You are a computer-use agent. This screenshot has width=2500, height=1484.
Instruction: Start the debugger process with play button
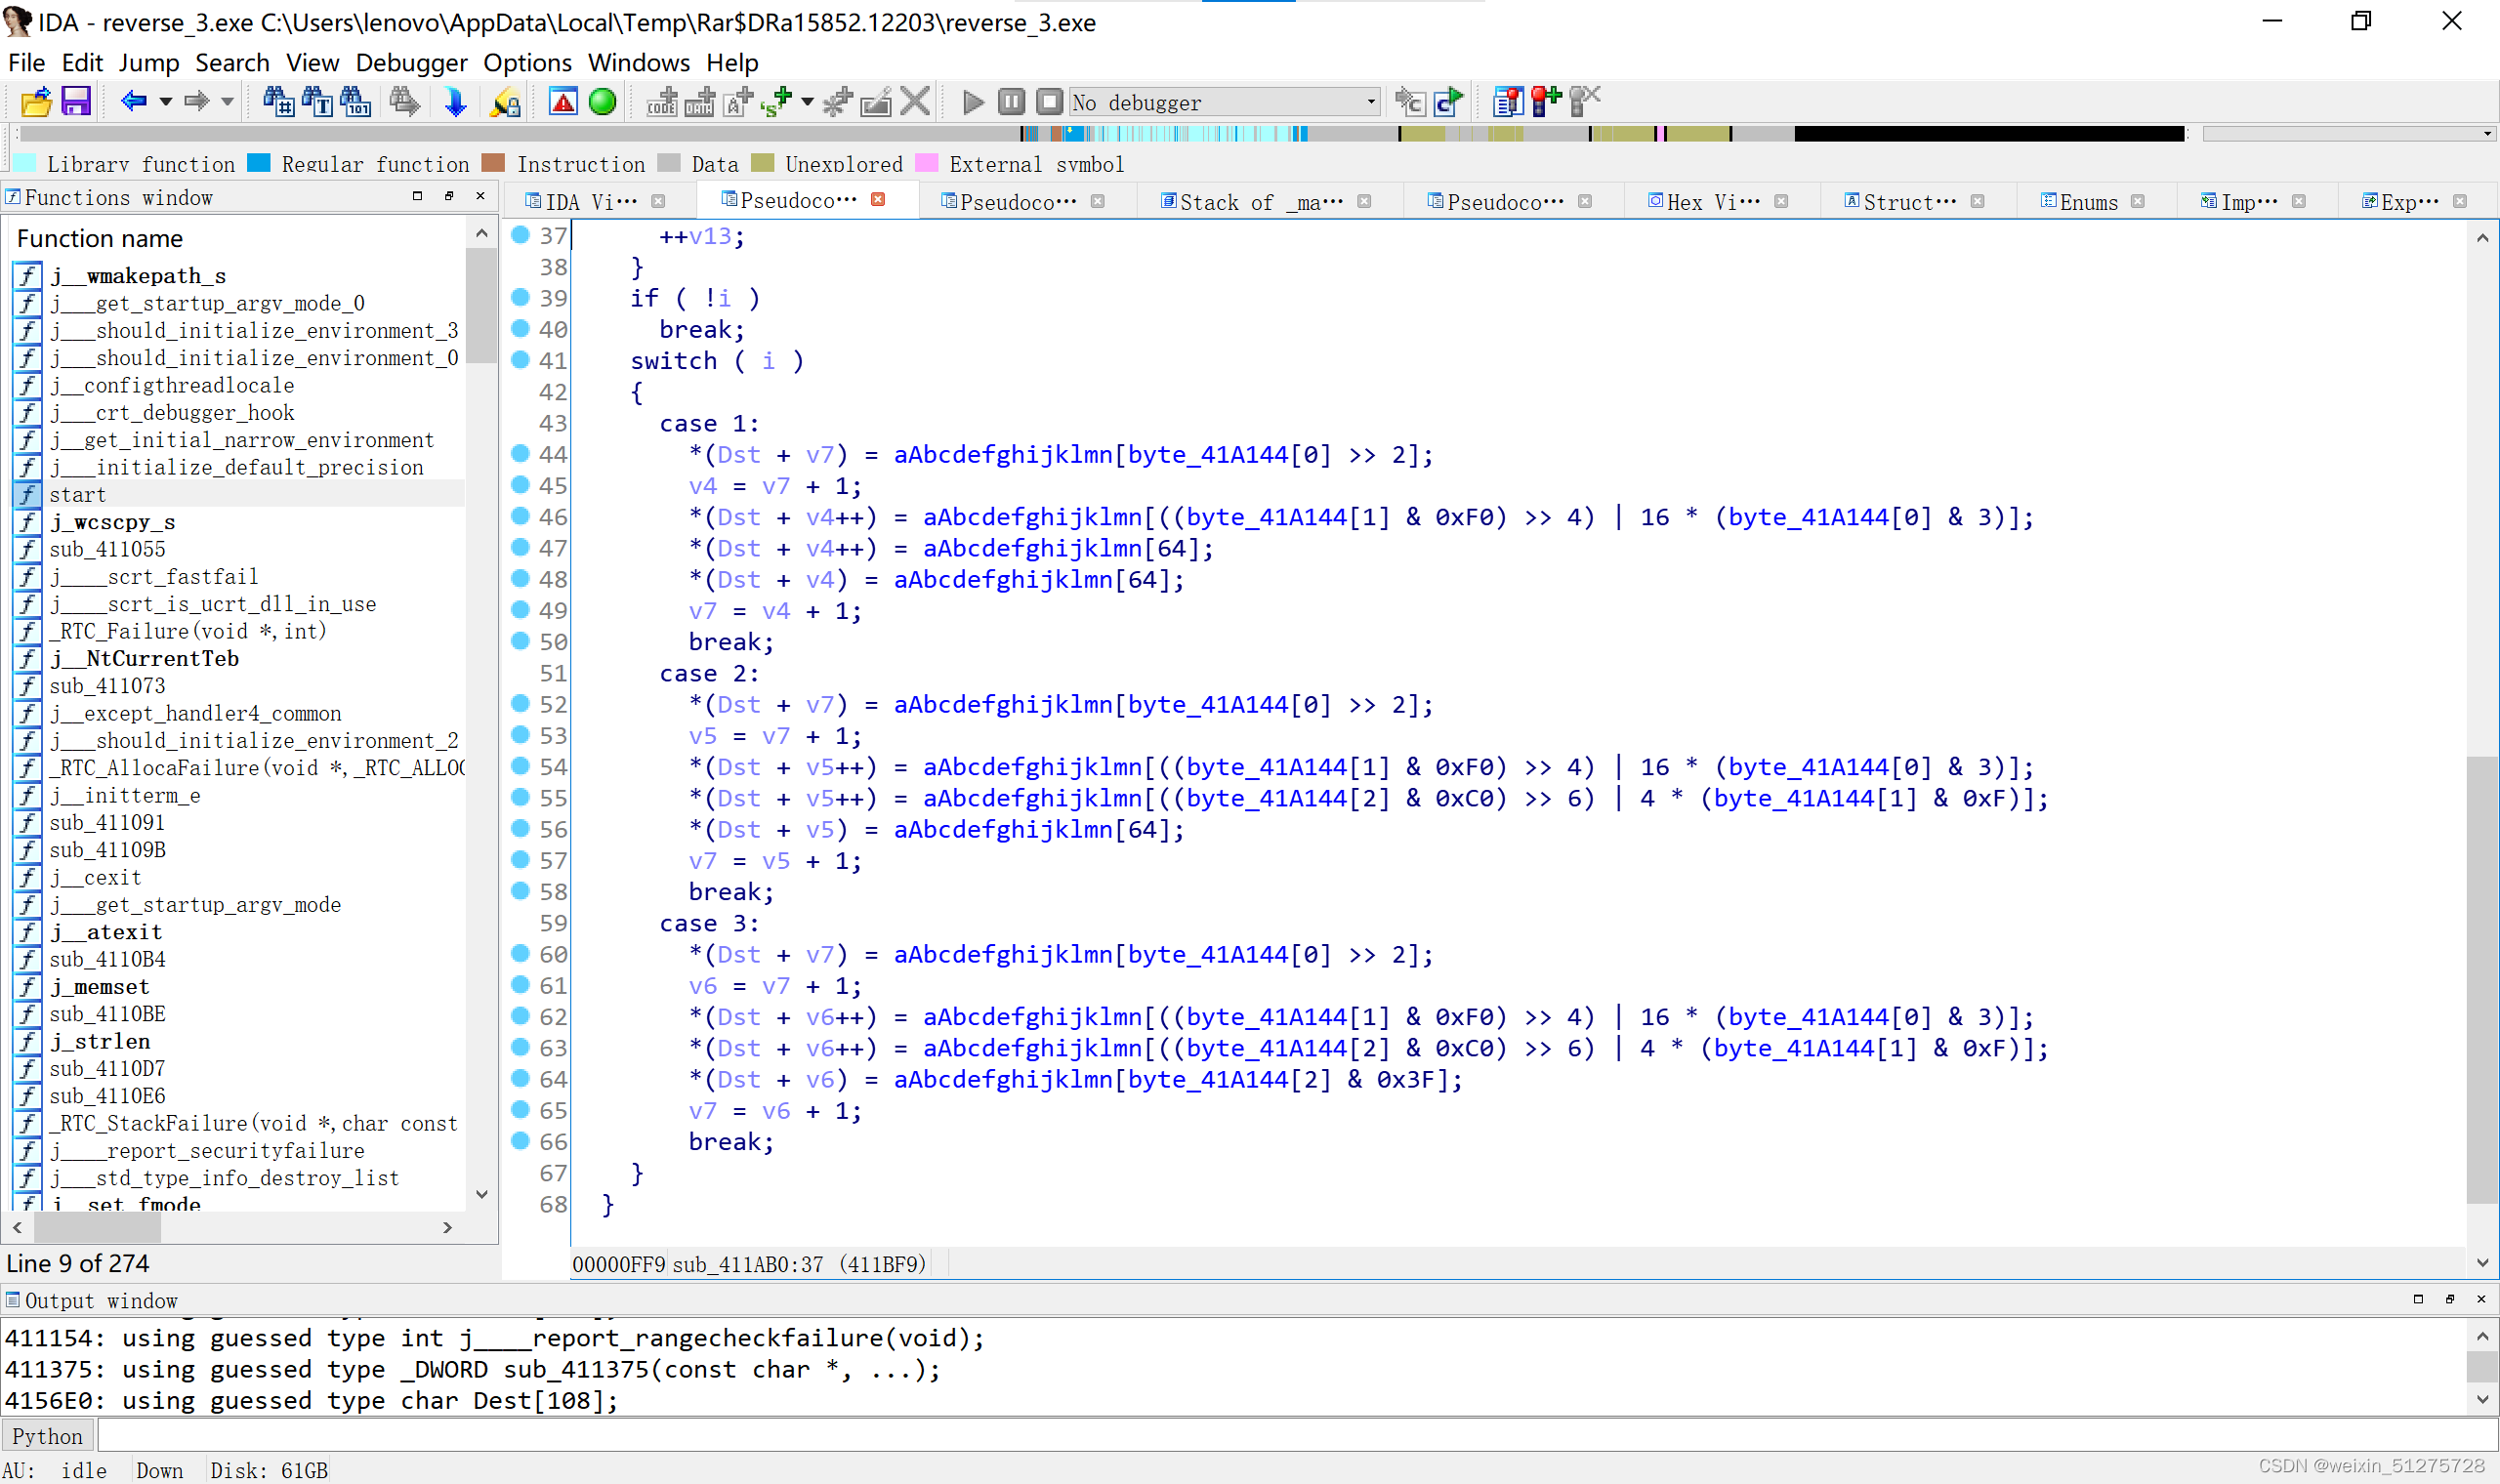973,102
